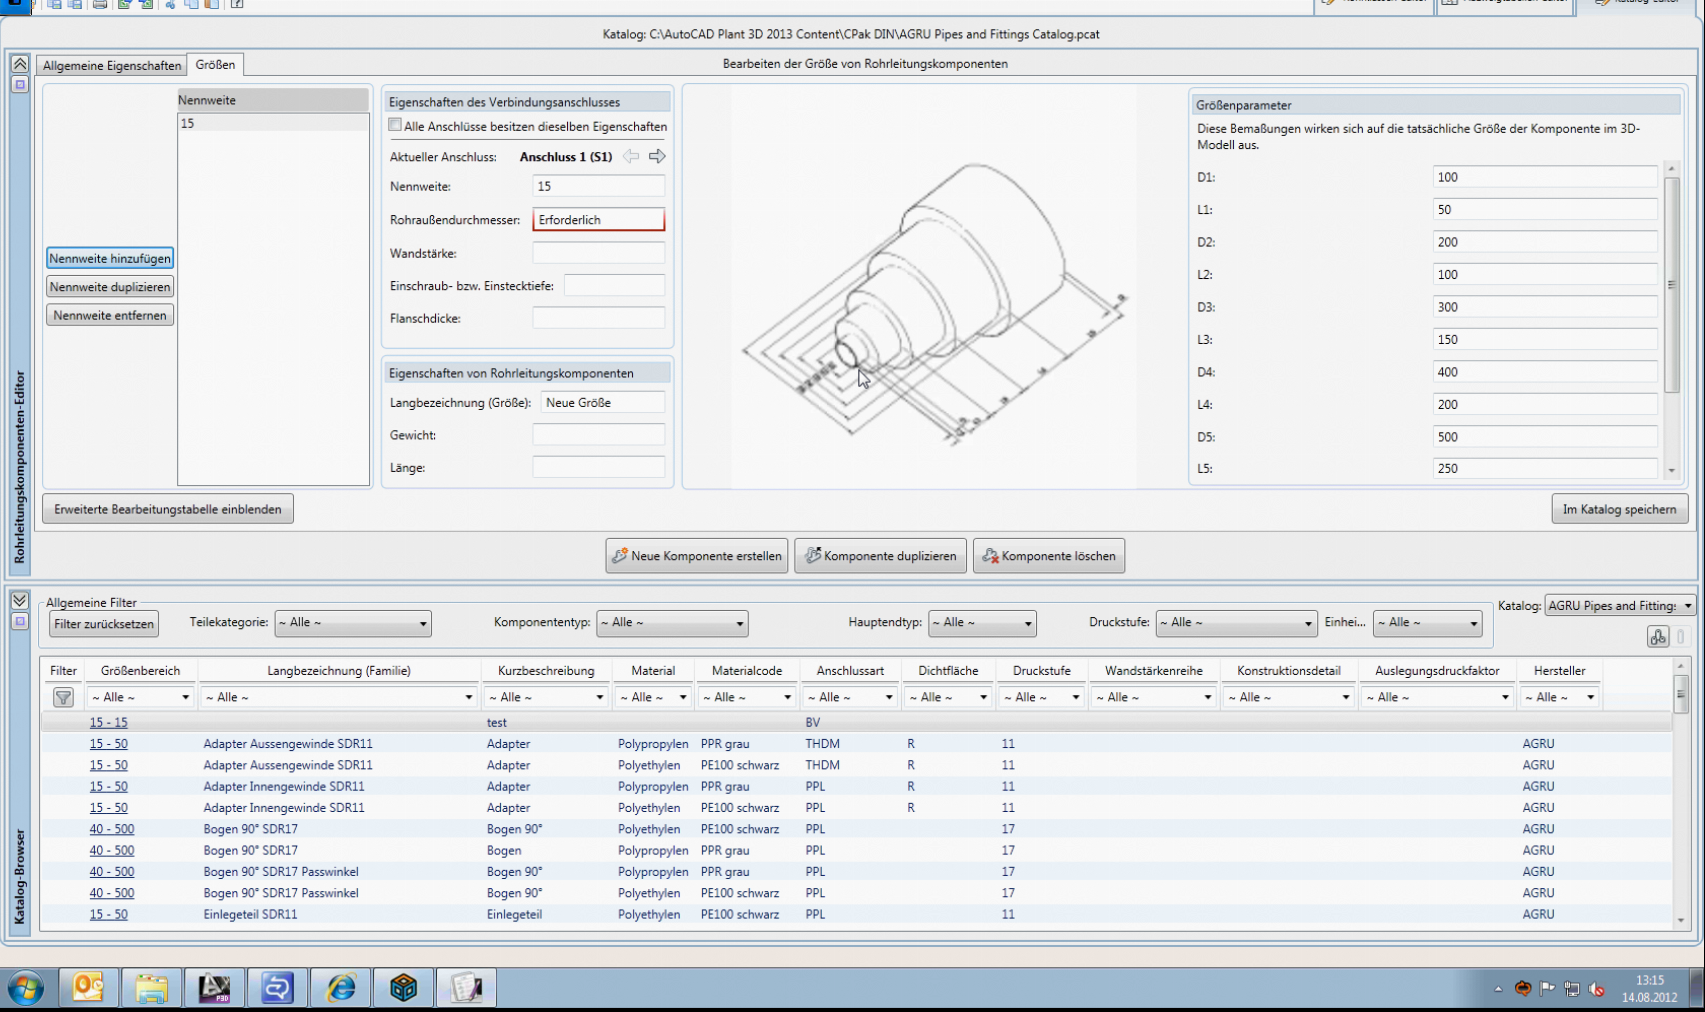
Task: Open the Katalog selection dropdown
Action: [1620, 605]
